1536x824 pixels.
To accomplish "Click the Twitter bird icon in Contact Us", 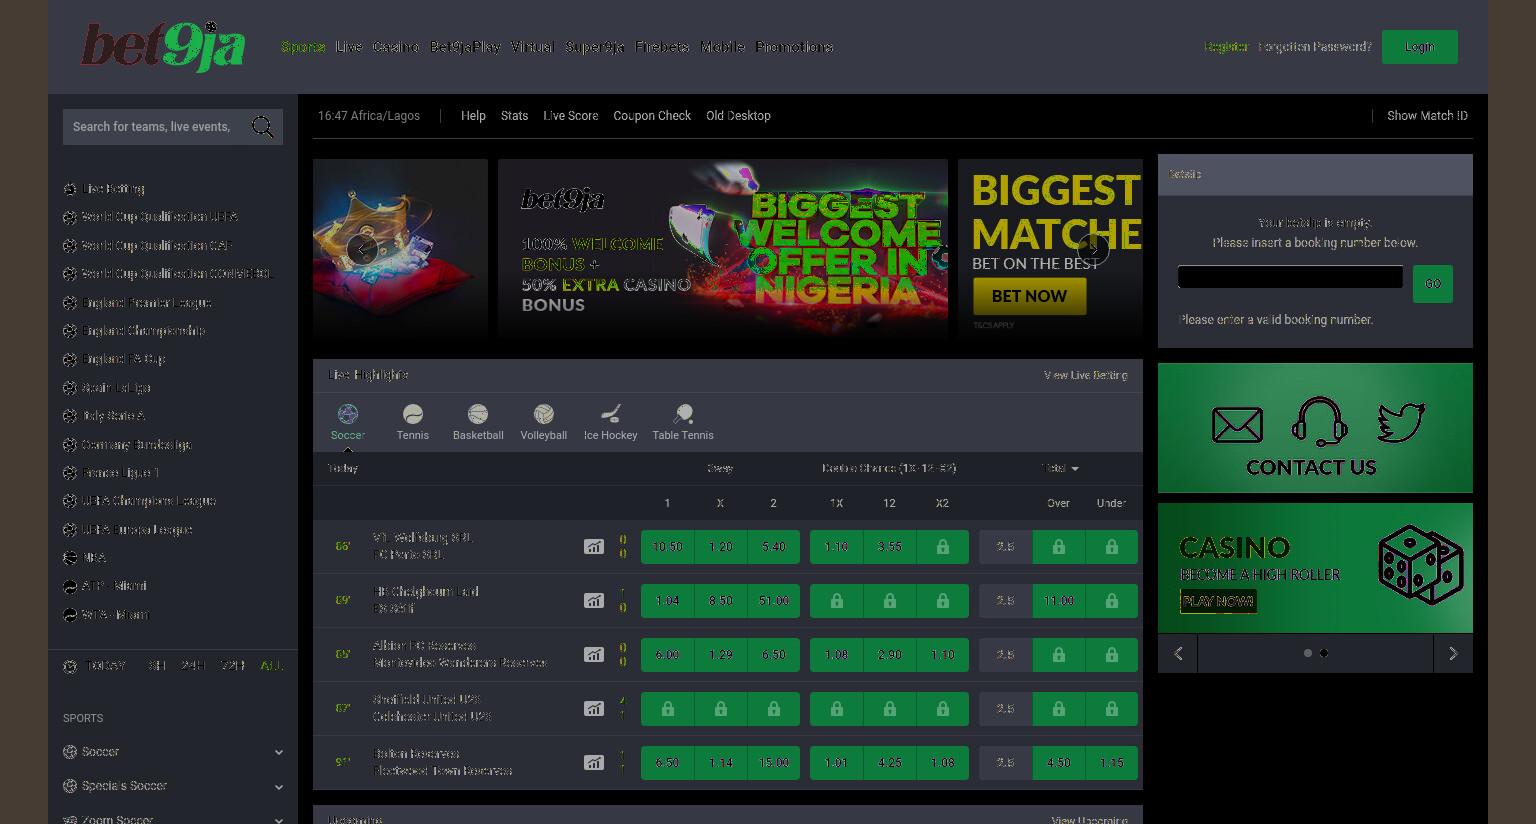I will [x=1400, y=422].
